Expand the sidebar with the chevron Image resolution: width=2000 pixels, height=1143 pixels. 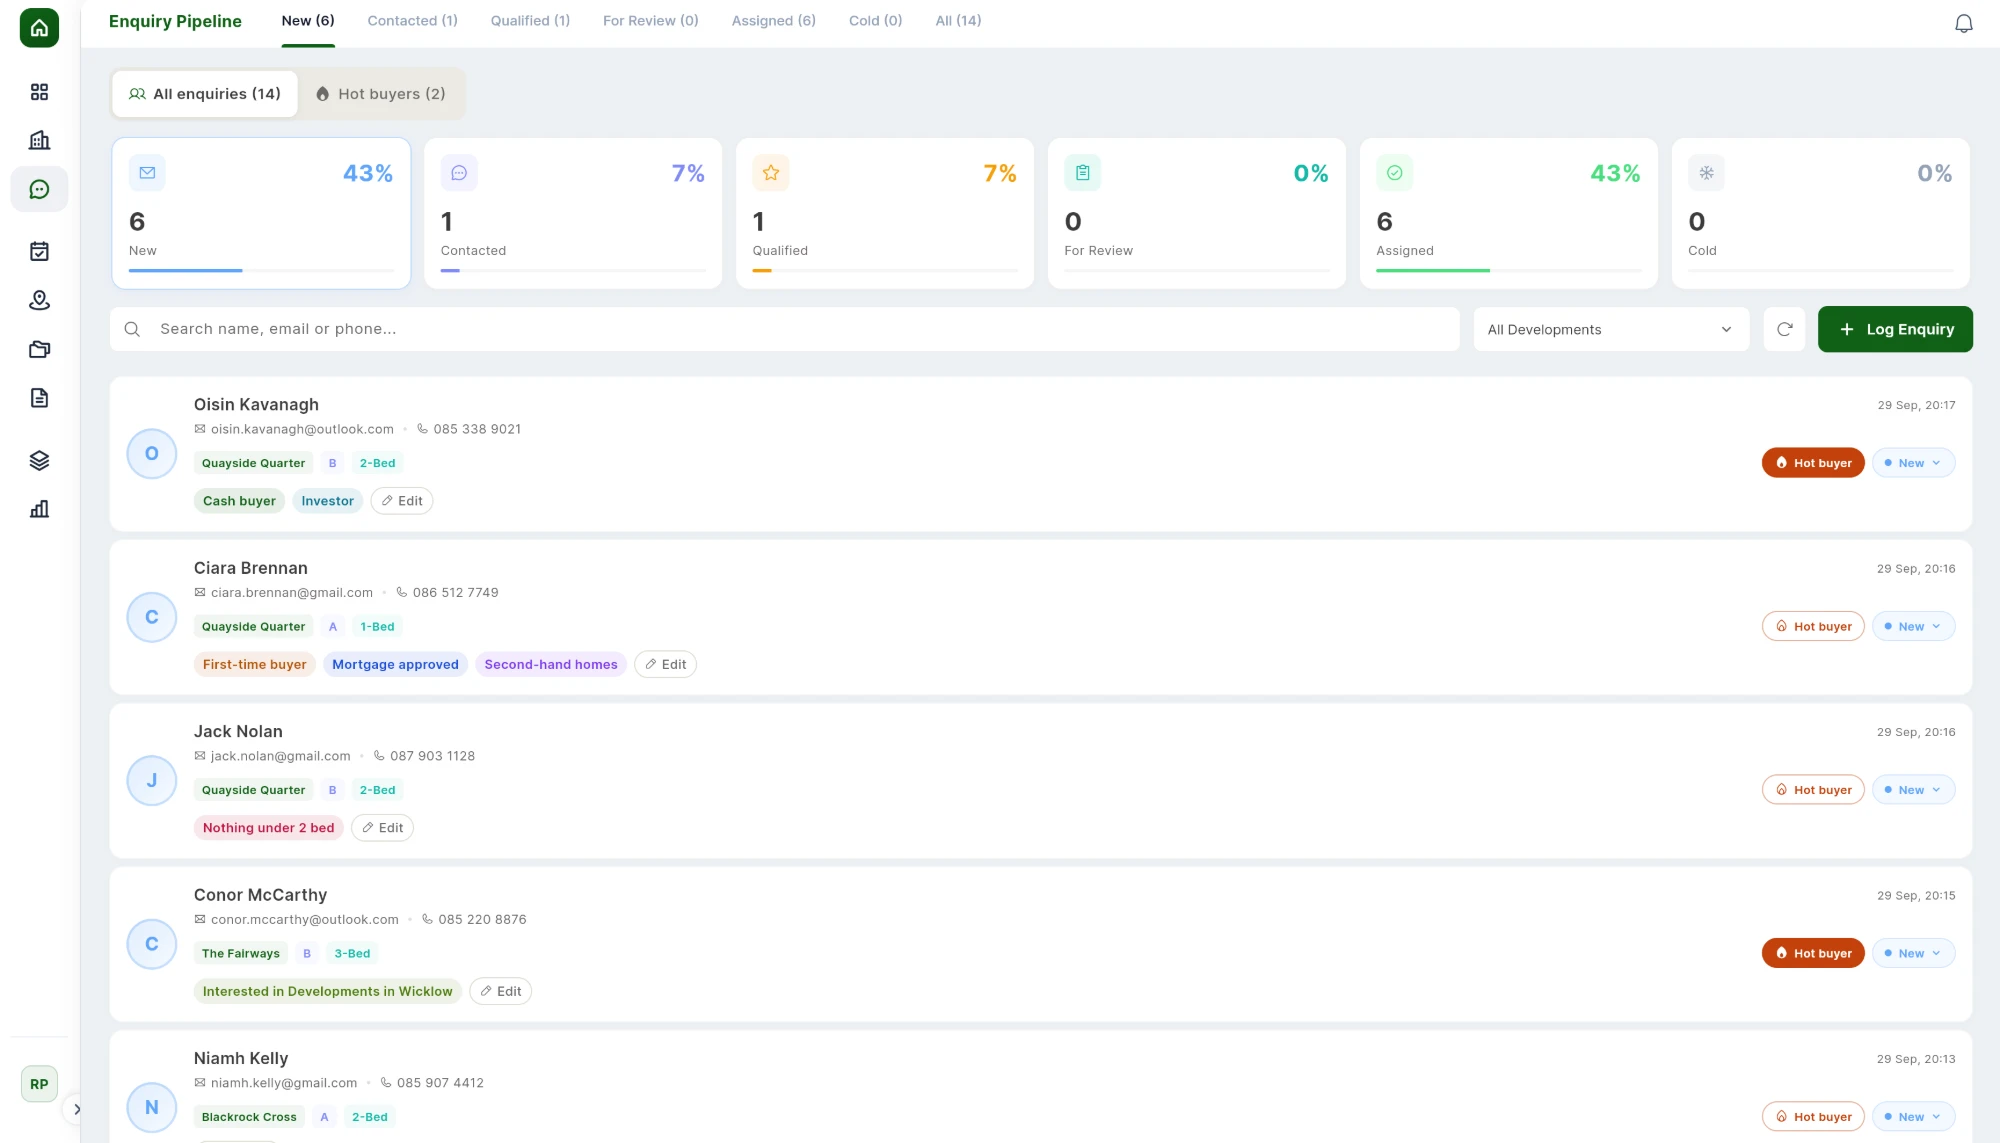[76, 1109]
